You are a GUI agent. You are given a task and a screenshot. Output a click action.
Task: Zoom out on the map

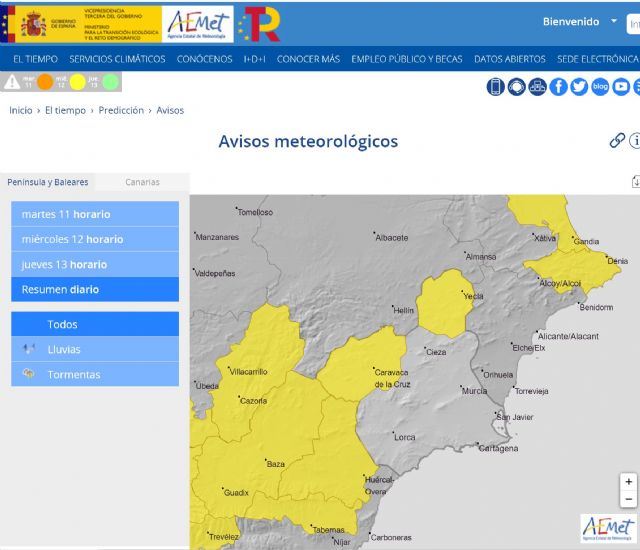coord(628,499)
